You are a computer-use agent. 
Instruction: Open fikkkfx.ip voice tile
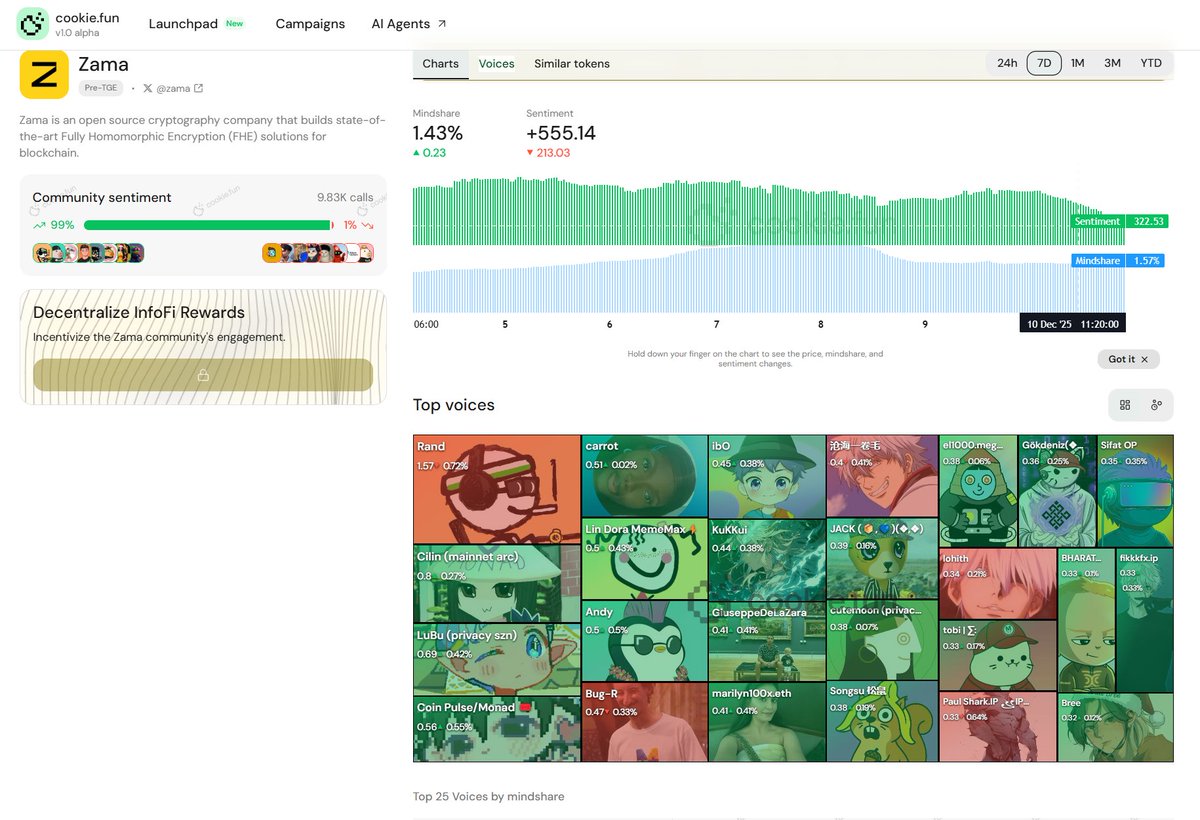[1145, 620]
